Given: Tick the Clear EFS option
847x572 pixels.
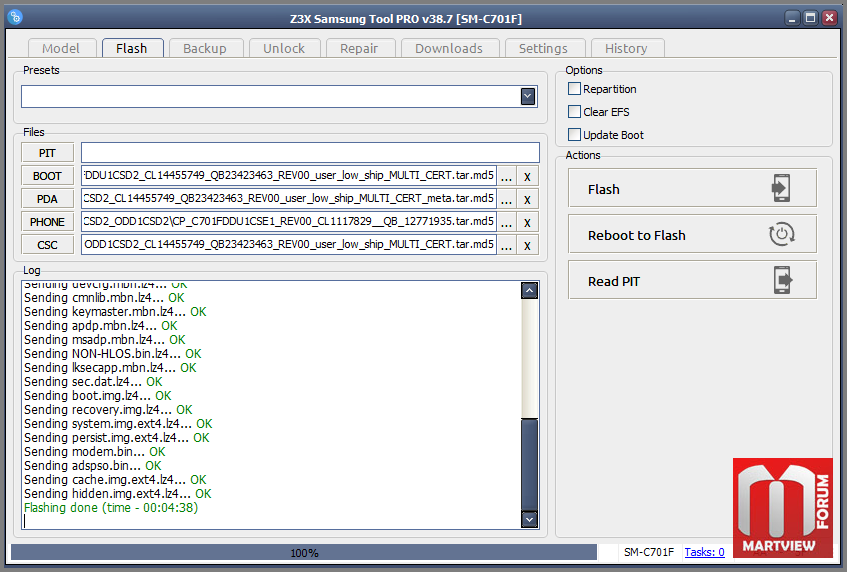Looking at the screenshot, I should coord(574,112).
